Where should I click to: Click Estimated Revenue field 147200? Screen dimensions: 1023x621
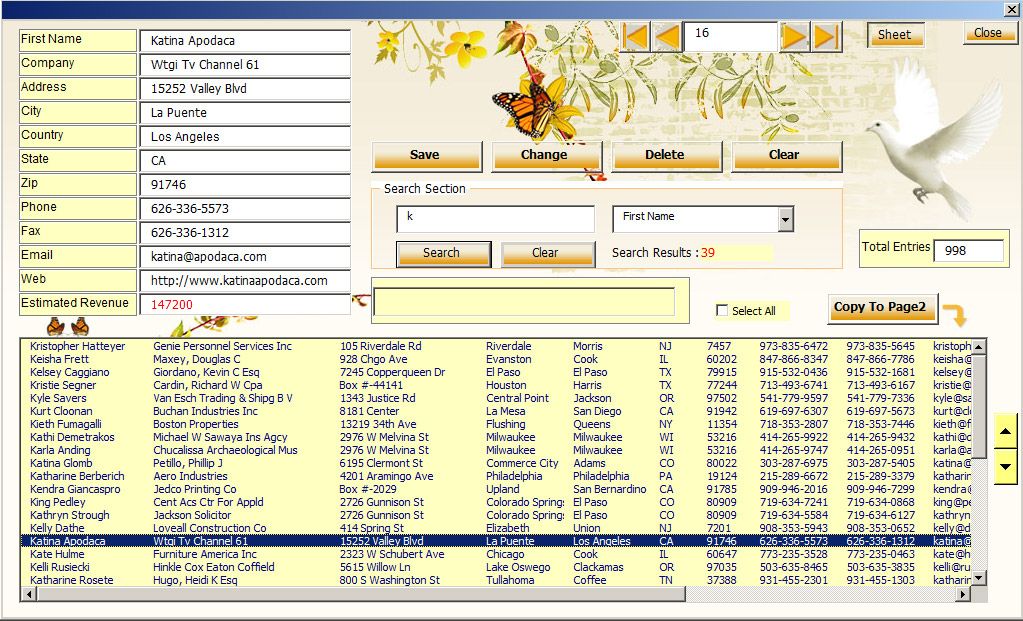245,305
